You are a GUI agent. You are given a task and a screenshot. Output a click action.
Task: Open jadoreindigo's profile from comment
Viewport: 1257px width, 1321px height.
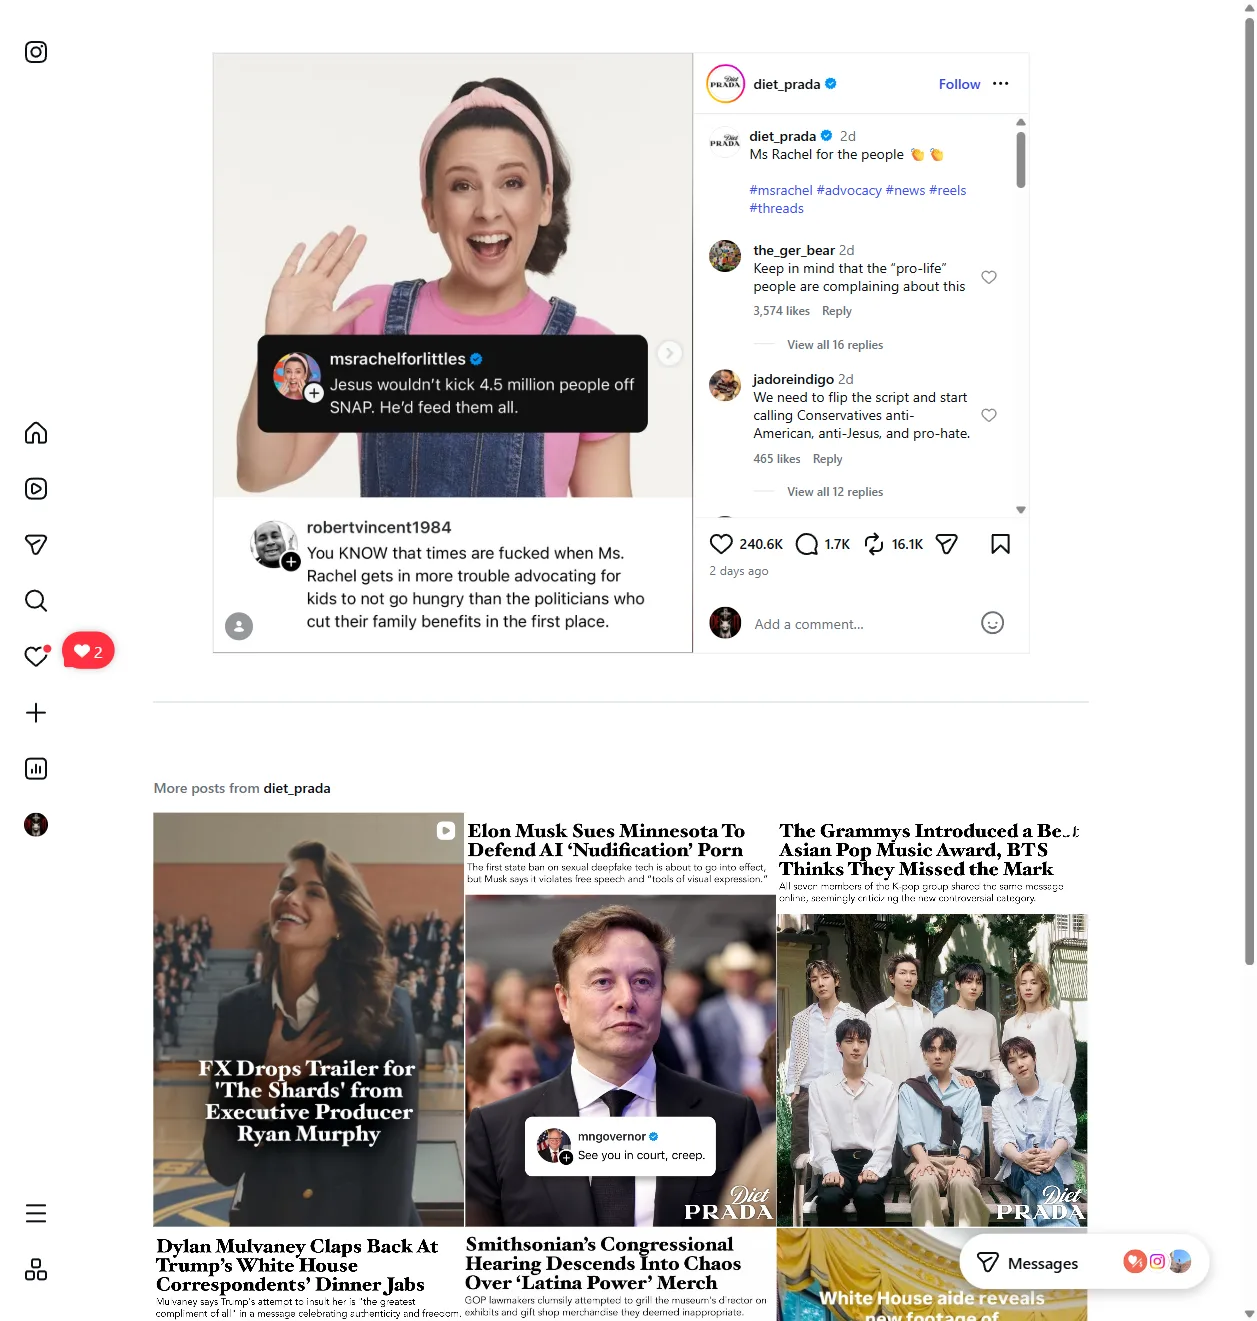pos(793,379)
